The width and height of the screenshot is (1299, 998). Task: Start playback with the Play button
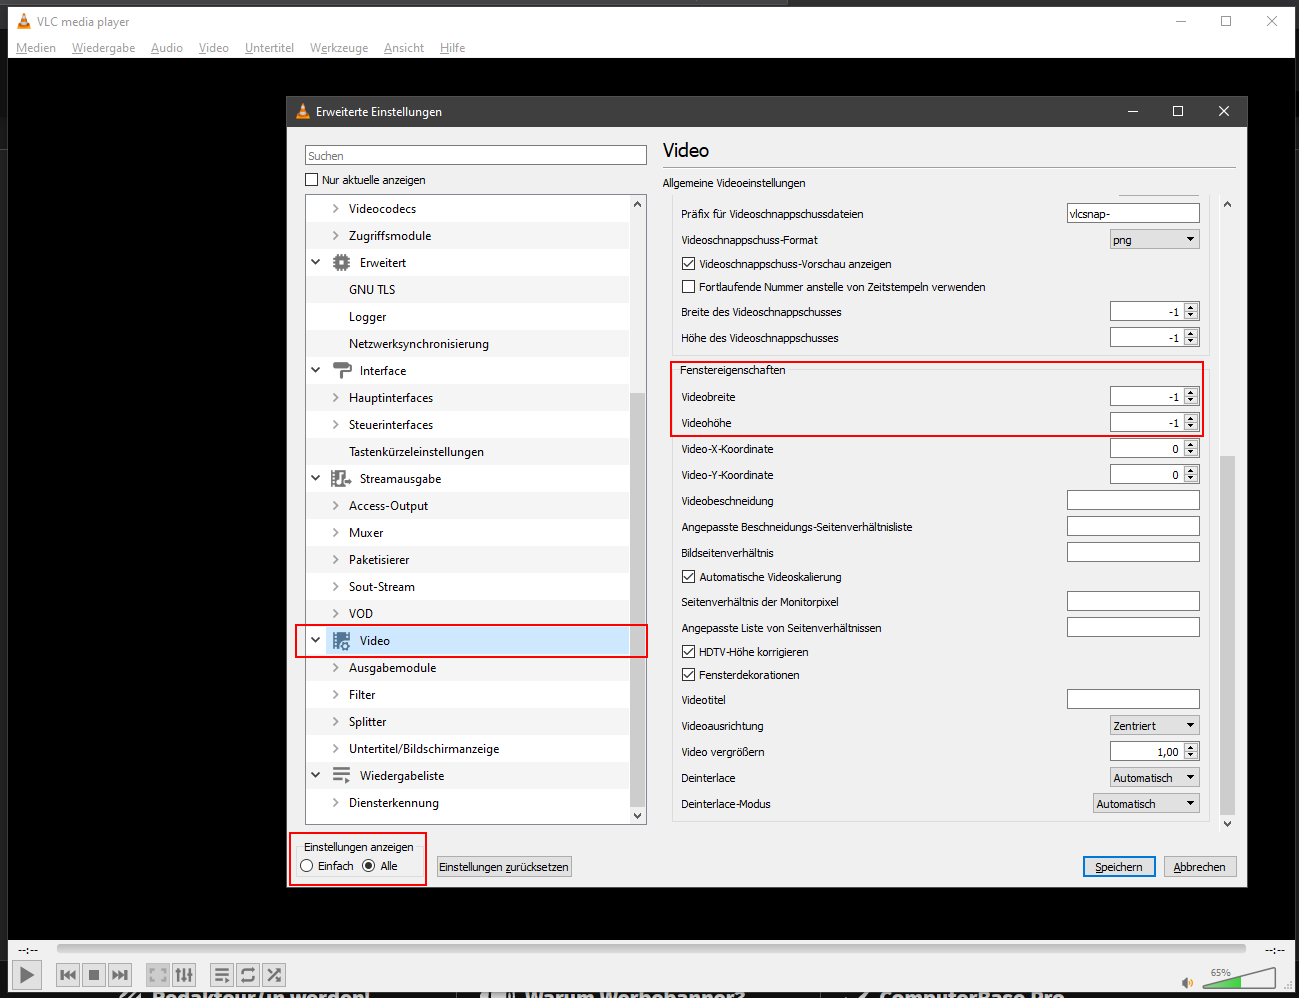coord(26,974)
